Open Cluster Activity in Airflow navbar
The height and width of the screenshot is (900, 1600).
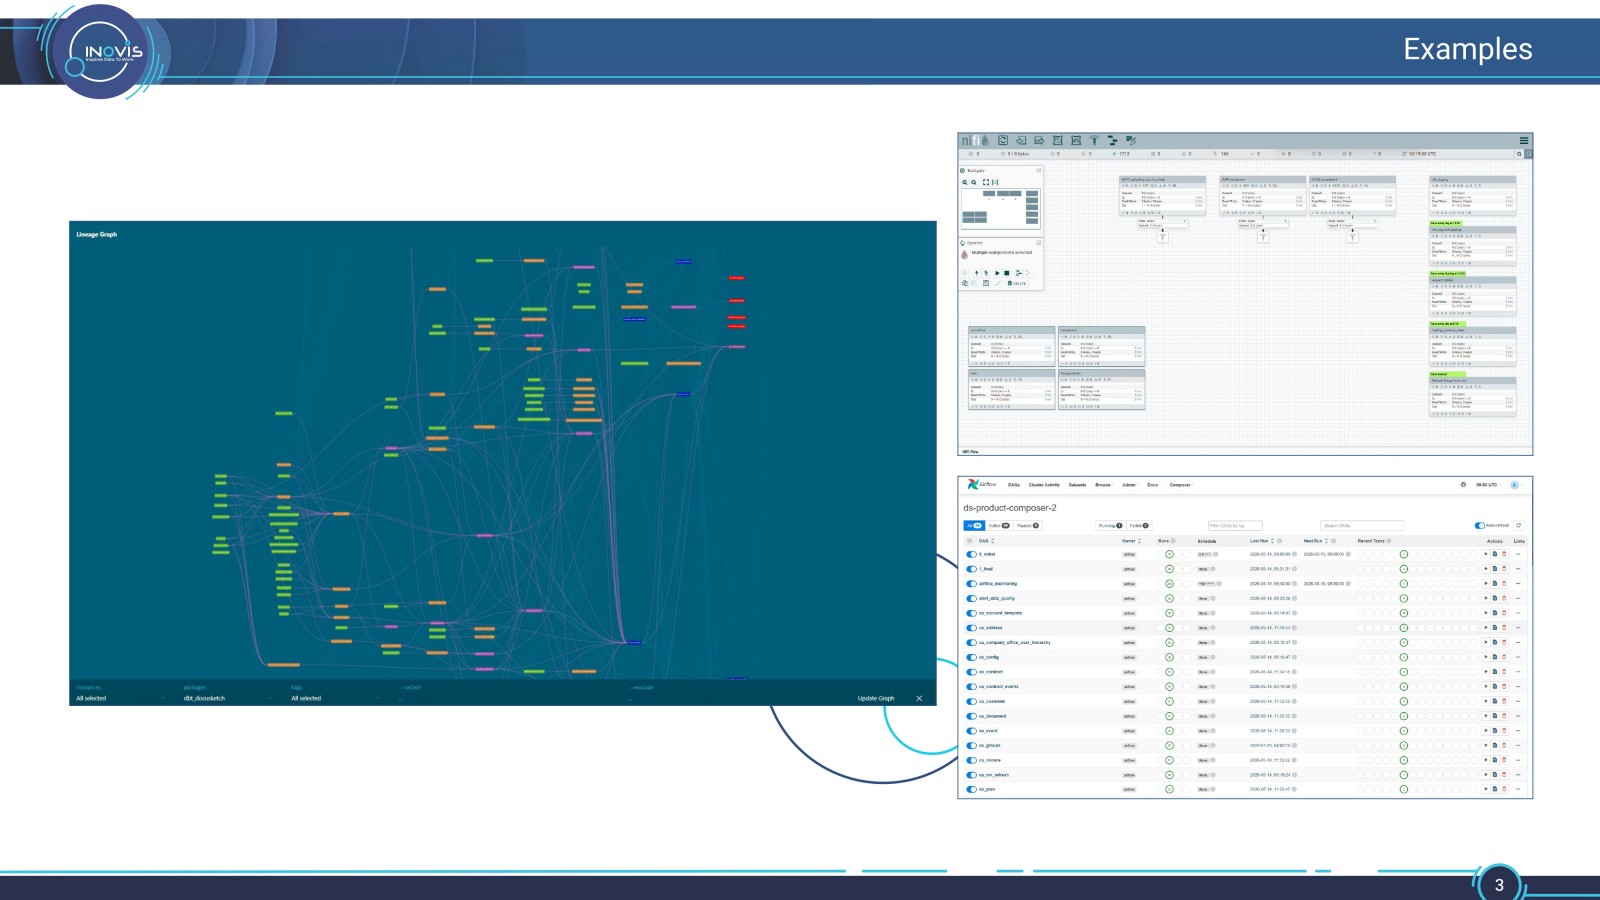click(x=1044, y=485)
